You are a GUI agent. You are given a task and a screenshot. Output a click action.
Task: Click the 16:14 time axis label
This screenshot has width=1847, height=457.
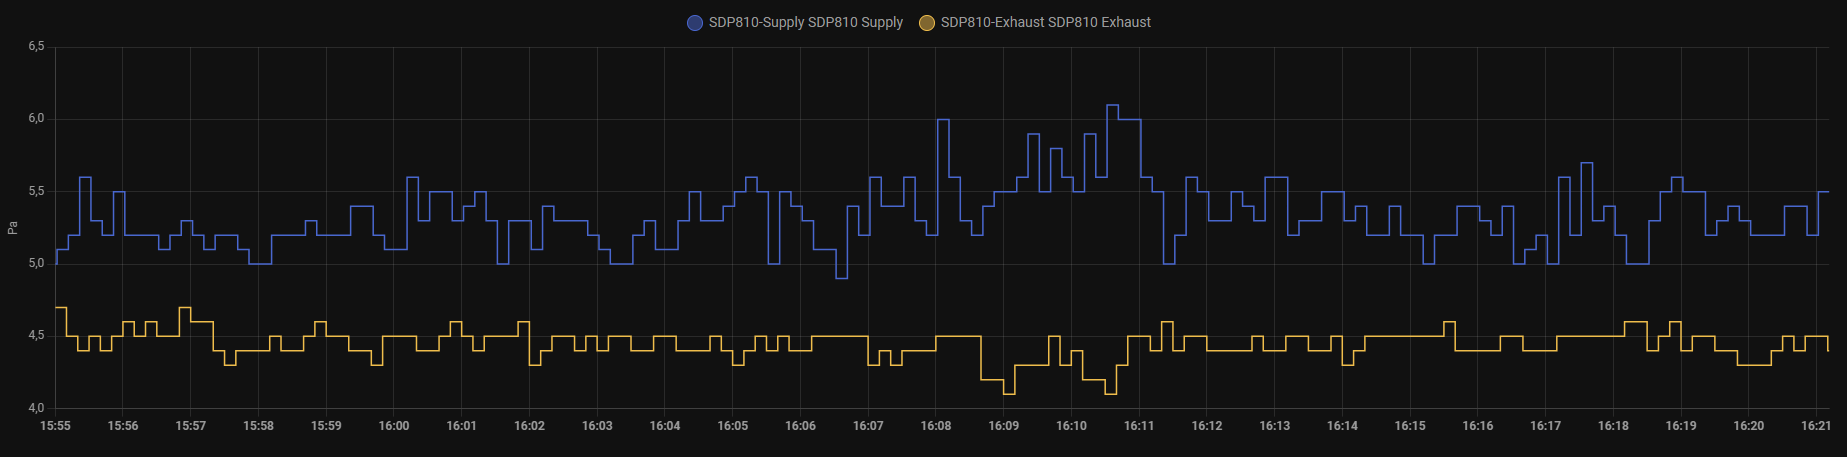(x=1342, y=426)
